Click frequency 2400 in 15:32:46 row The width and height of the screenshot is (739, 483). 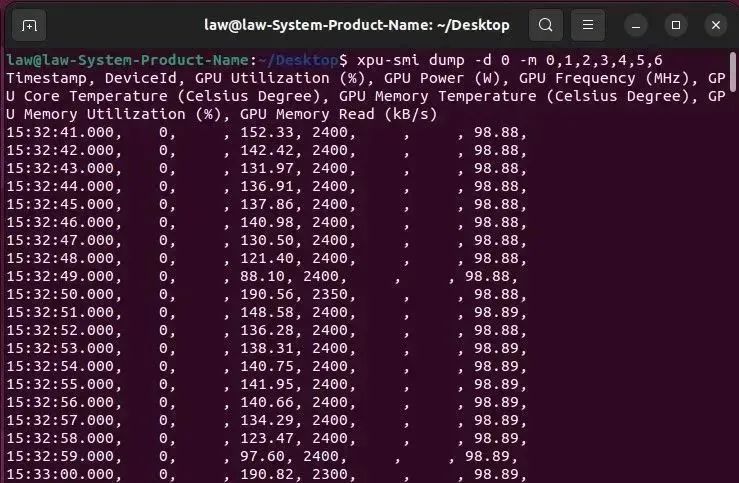tap(330, 222)
